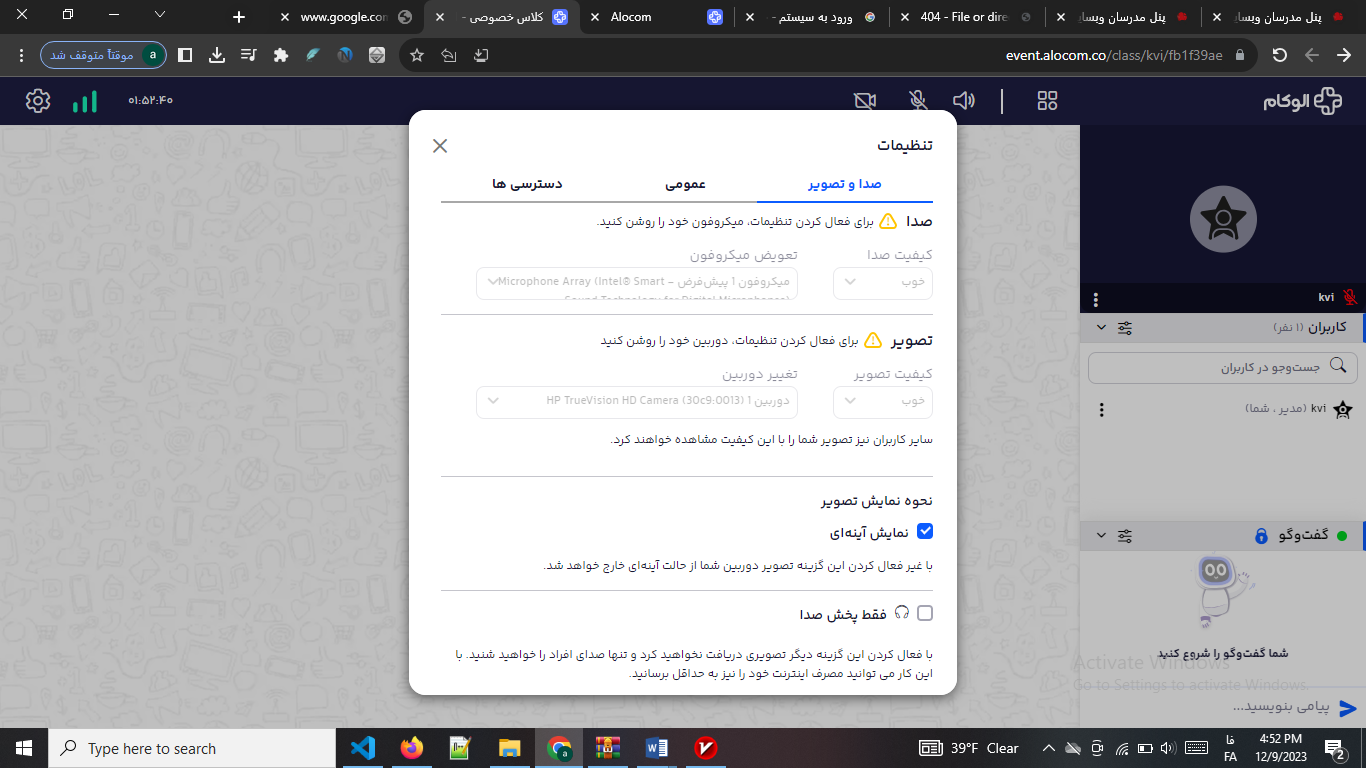Click the الوکام logo
Screen dimensions: 1366x768
coord(1301,101)
